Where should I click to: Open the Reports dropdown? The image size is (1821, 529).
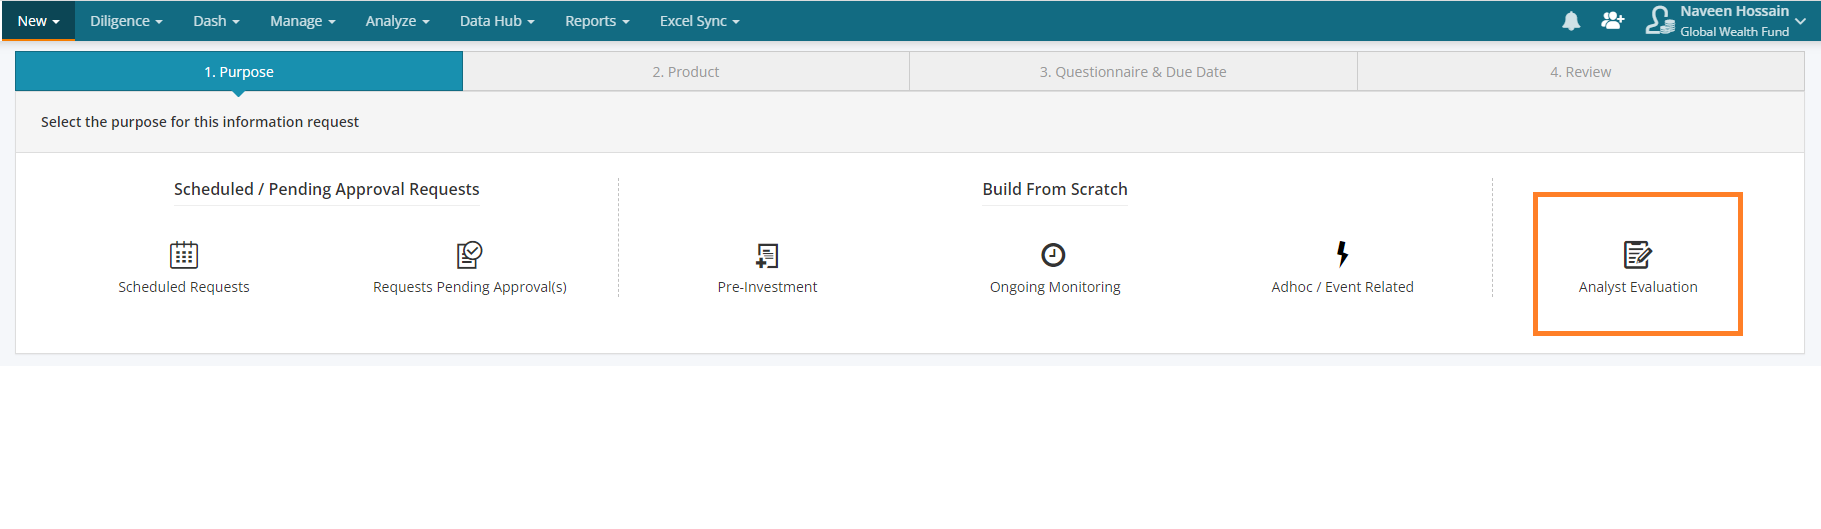coord(597,21)
